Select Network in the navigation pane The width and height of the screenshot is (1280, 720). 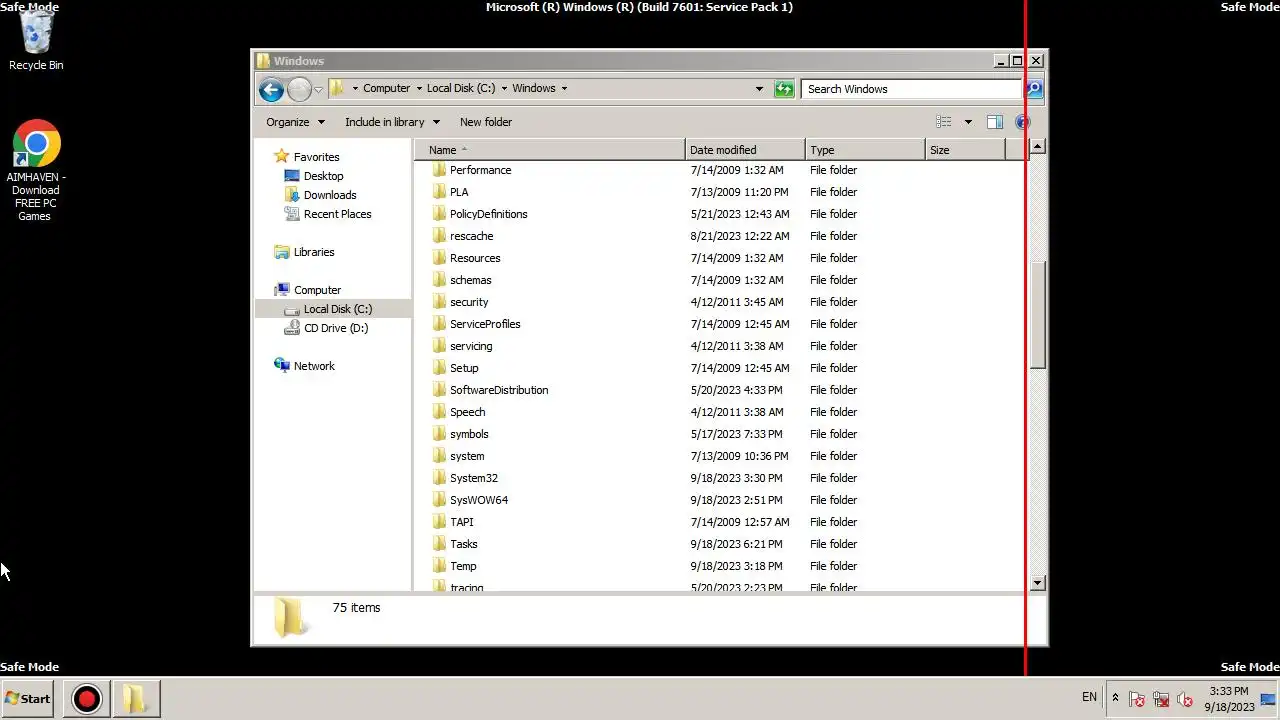click(x=314, y=366)
